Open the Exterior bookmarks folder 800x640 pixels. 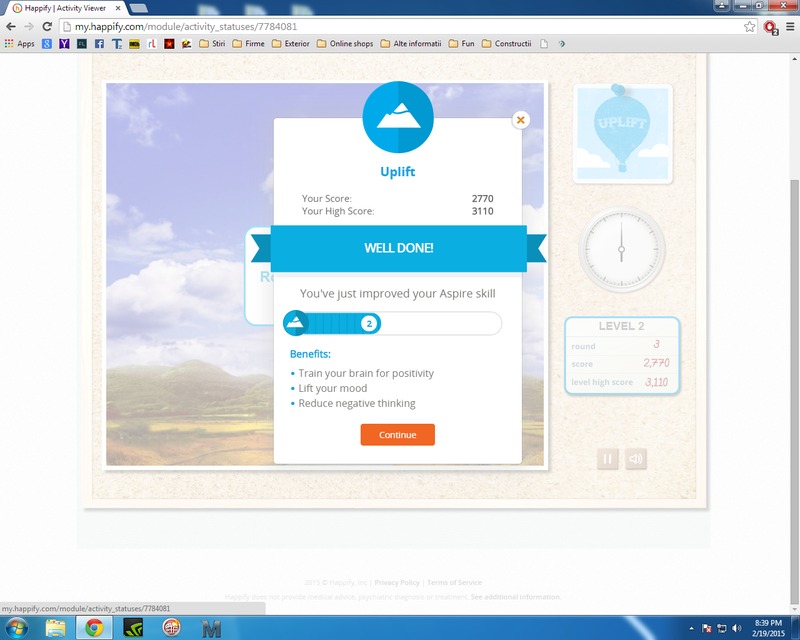coord(291,44)
